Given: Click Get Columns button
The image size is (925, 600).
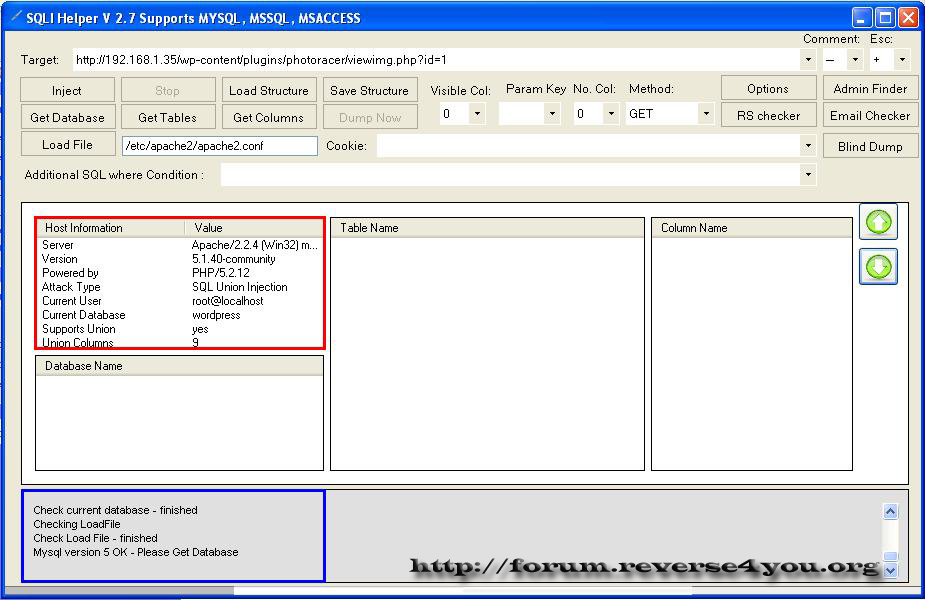Looking at the screenshot, I should click(x=269, y=117).
